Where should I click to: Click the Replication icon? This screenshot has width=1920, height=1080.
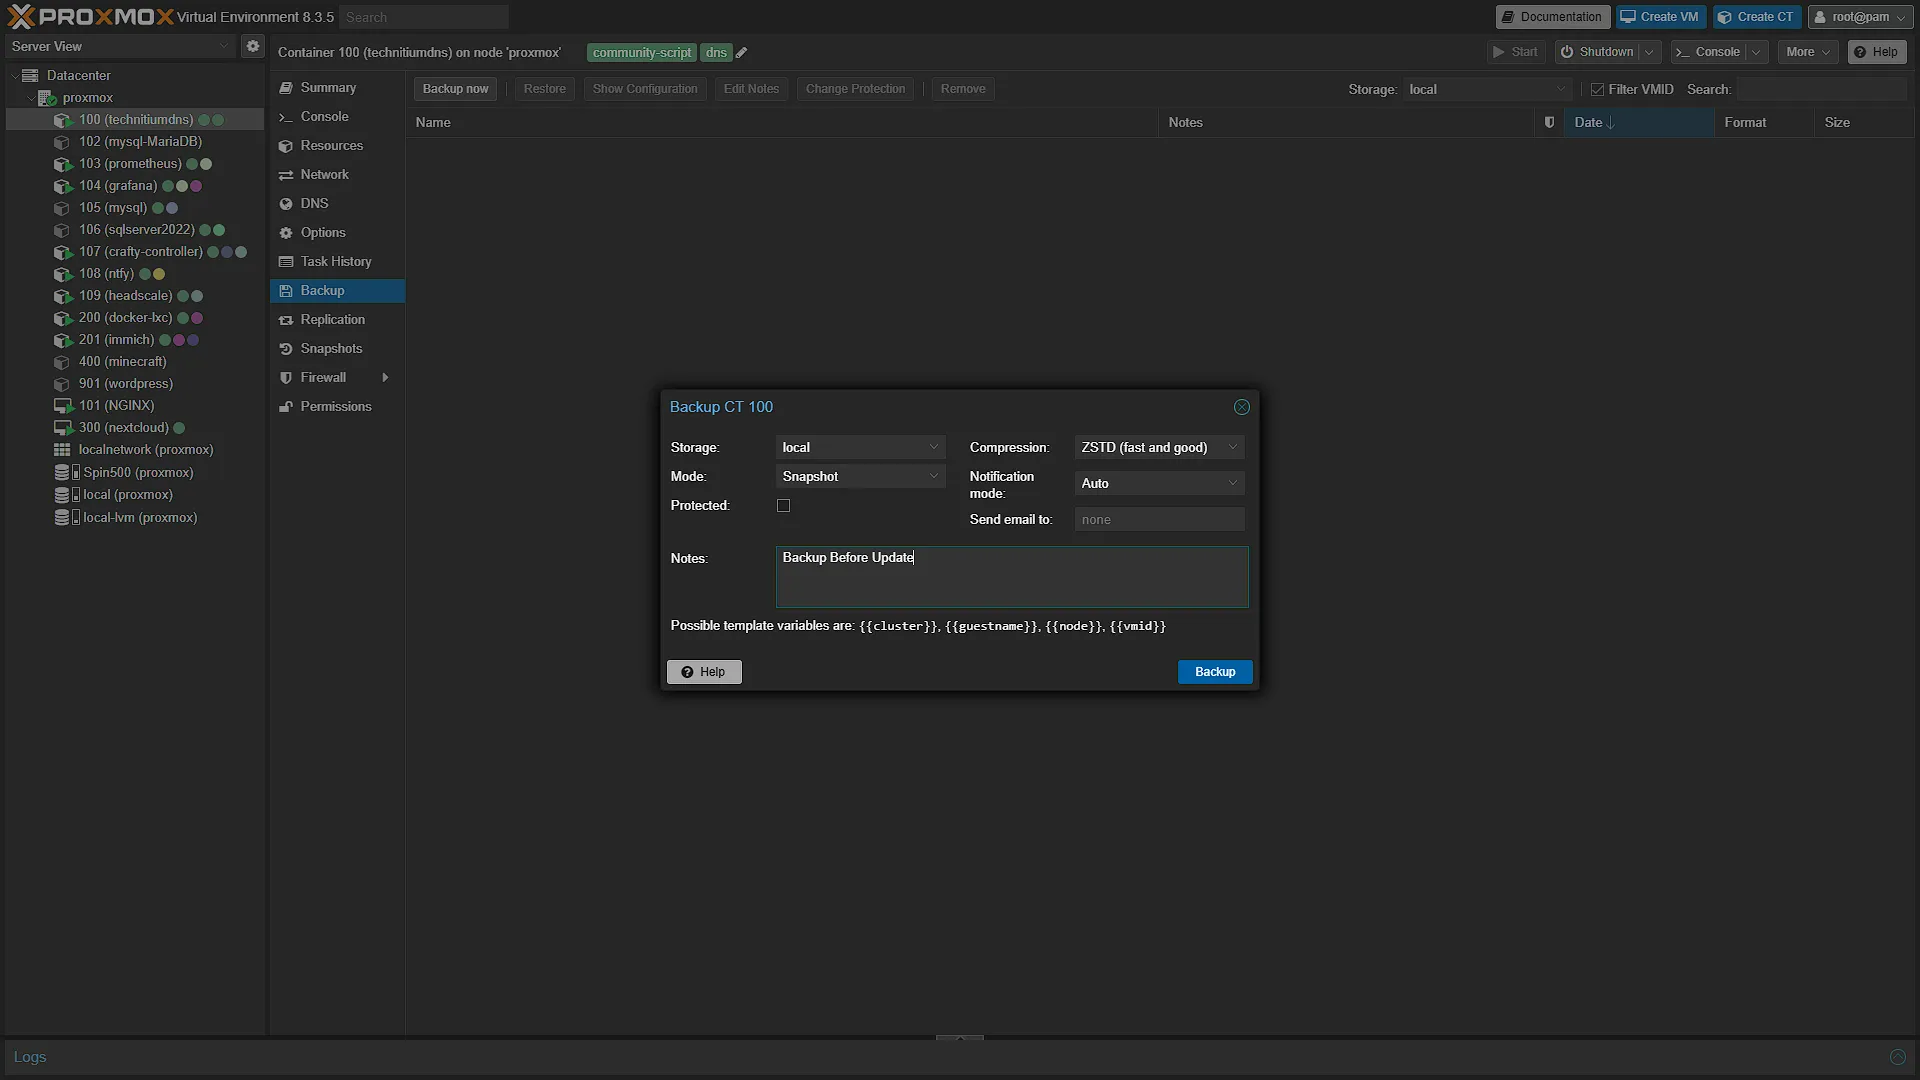tap(286, 320)
